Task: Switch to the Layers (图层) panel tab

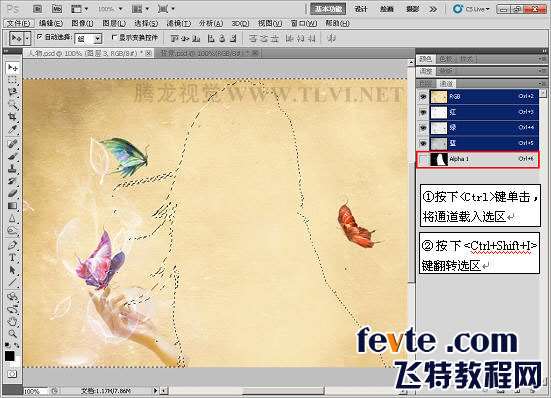Action: pos(426,84)
